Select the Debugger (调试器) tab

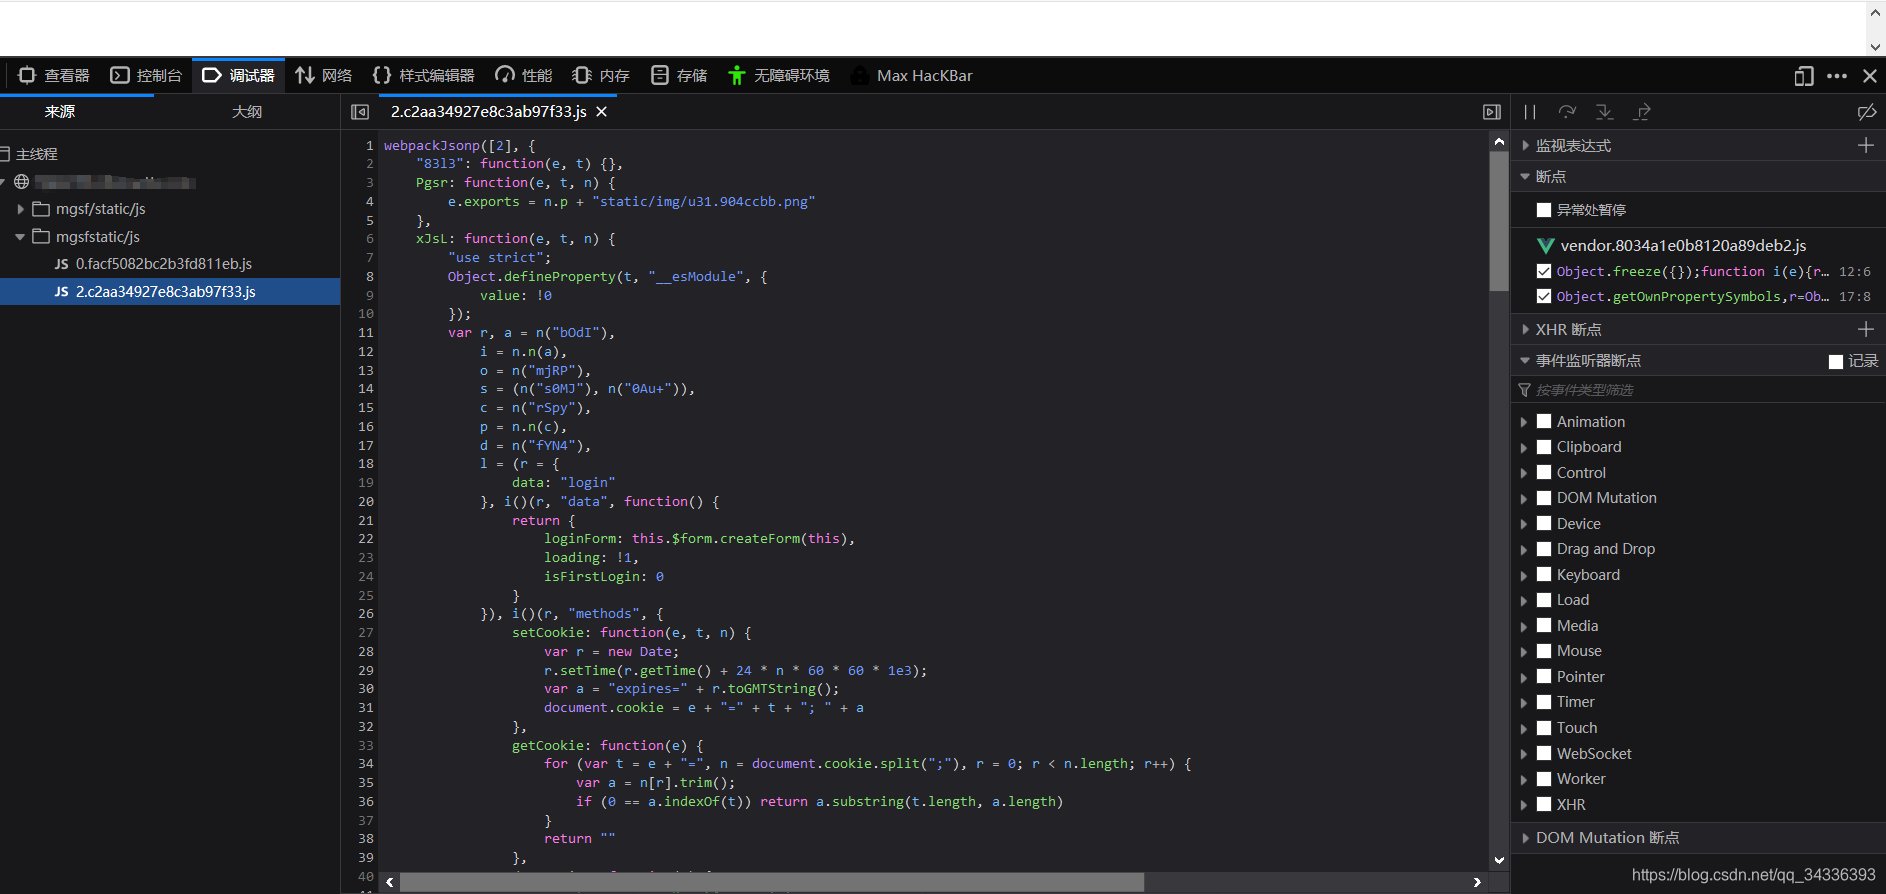(x=238, y=75)
